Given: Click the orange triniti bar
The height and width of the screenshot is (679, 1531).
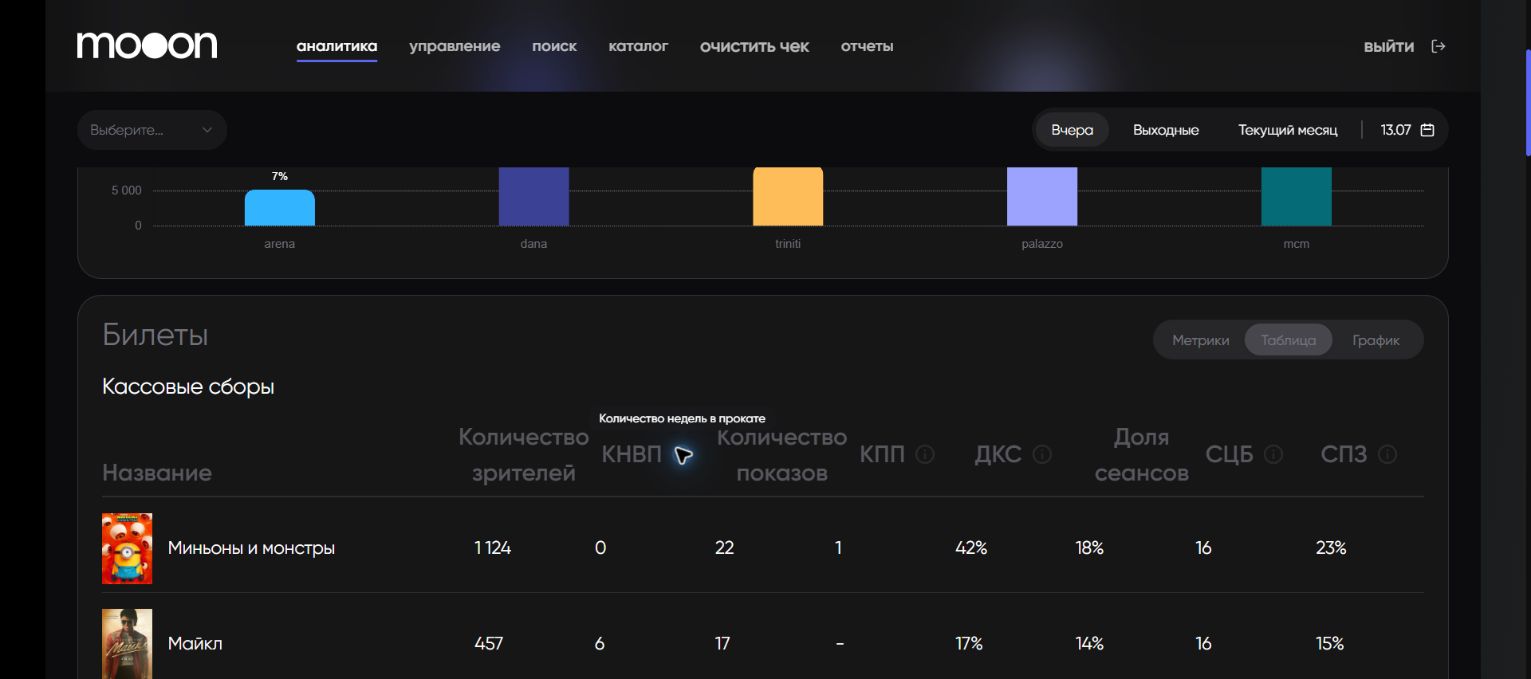Looking at the screenshot, I should pyautogui.click(x=788, y=196).
